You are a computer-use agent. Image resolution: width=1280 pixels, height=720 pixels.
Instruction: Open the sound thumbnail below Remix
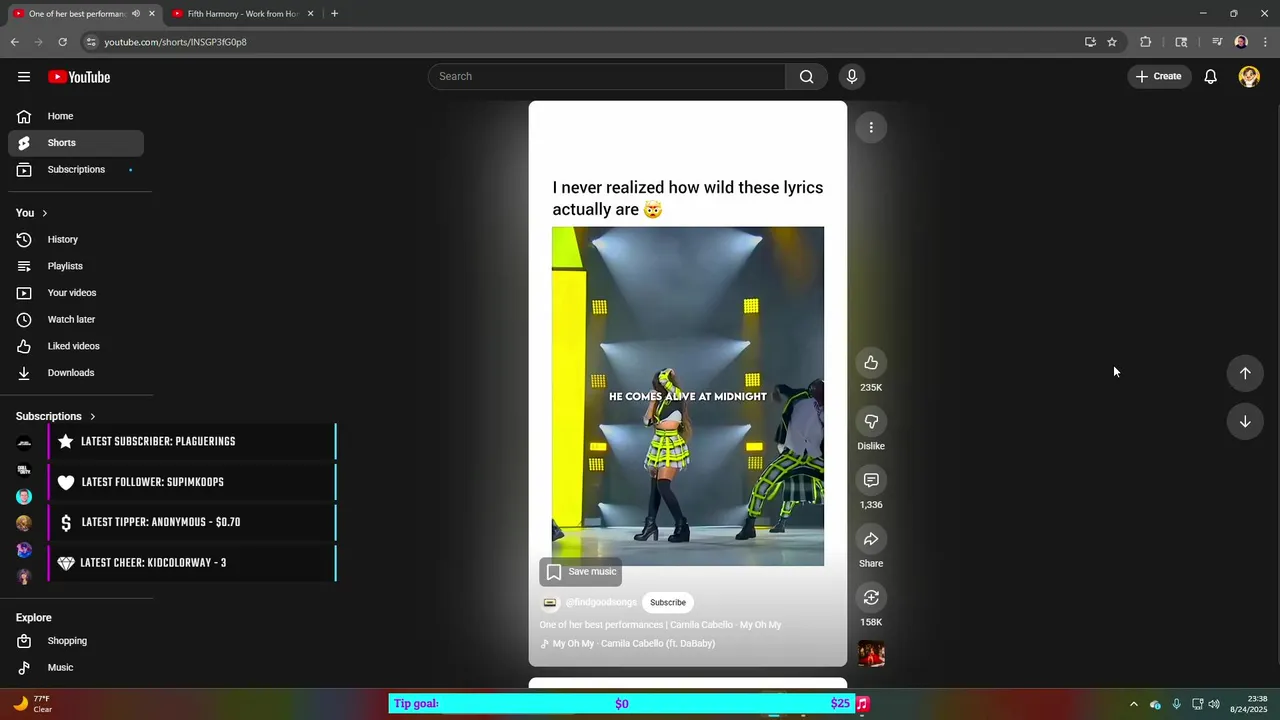(x=871, y=654)
